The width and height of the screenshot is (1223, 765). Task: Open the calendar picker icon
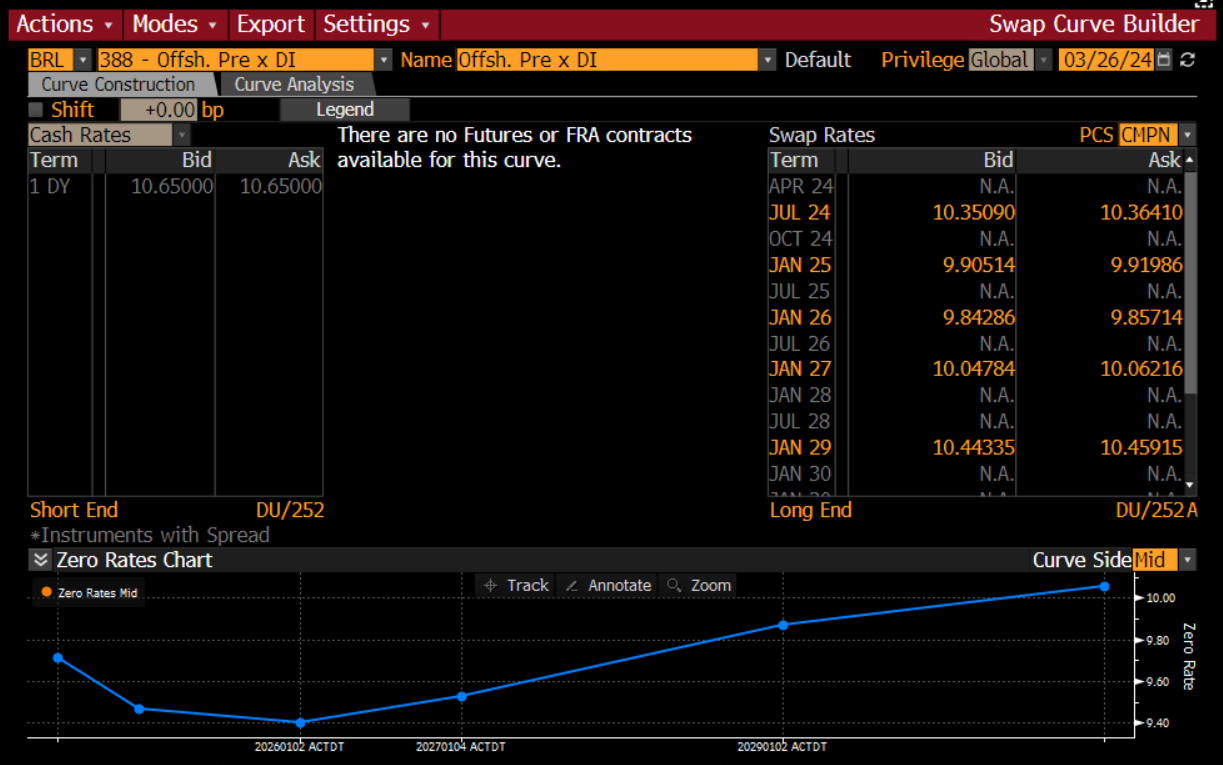(1163, 60)
